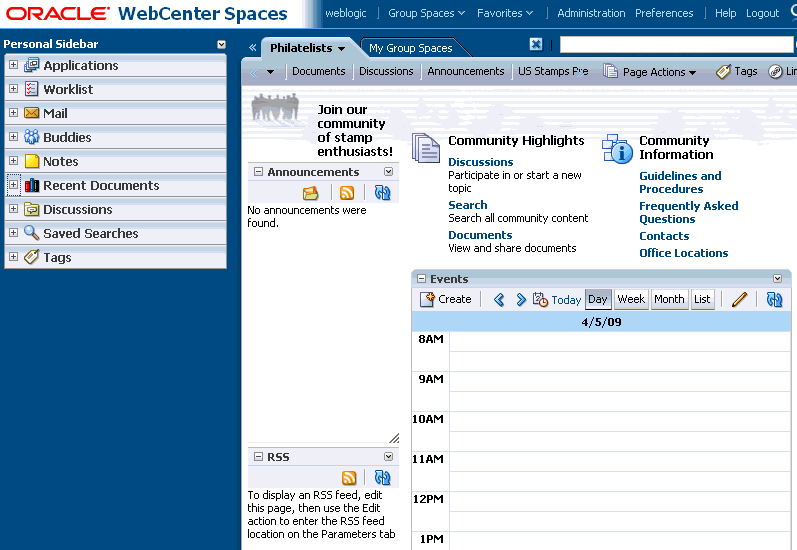
Task: Expand the Saved Searches tree node
Action: click(14, 232)
